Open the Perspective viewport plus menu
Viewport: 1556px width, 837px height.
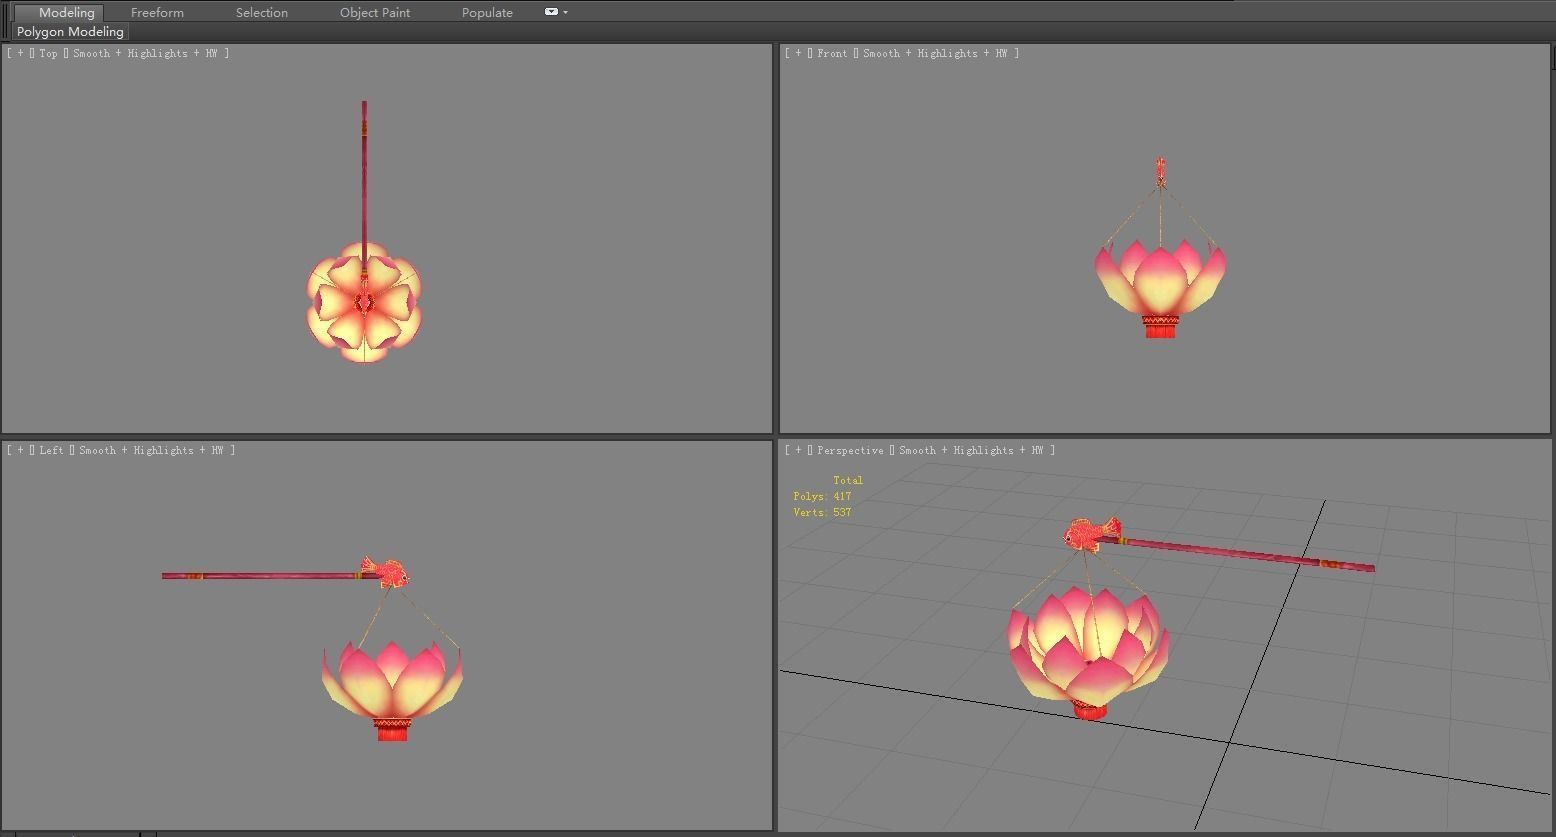798,450
